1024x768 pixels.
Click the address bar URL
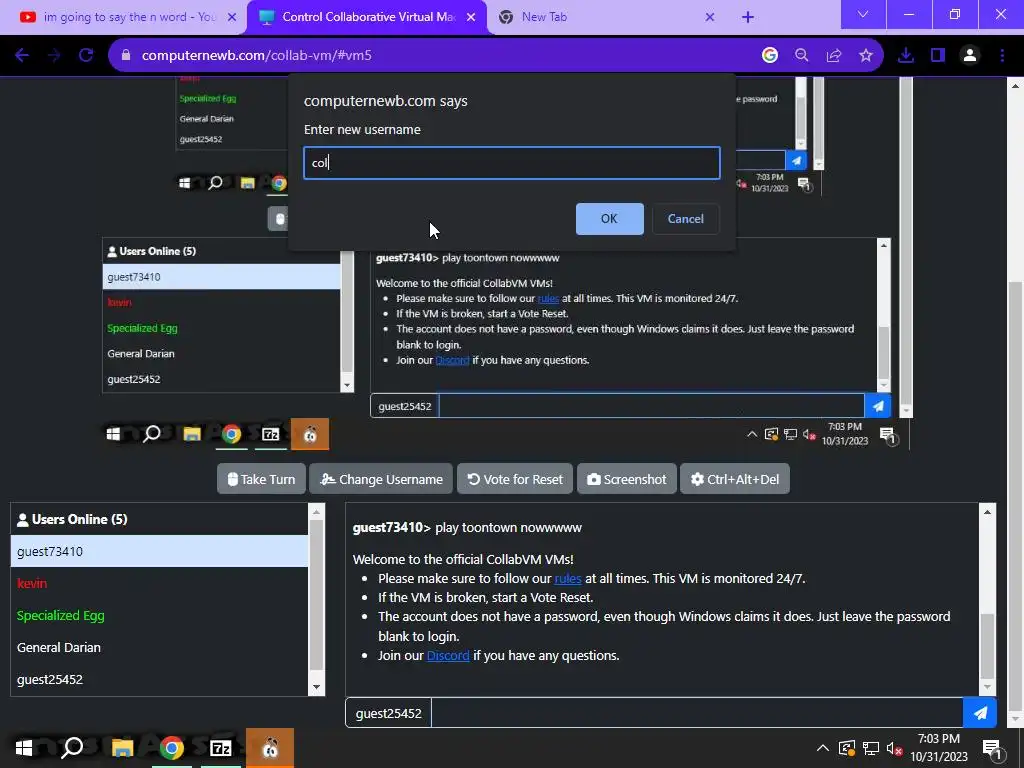(x=257, y=56)
